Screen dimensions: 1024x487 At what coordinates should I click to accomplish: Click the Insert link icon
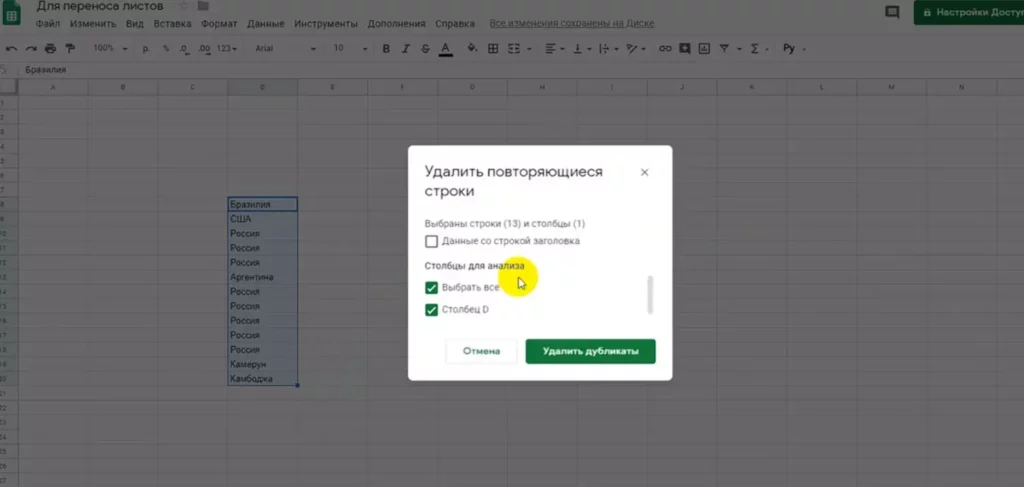(x=665, y=49)
